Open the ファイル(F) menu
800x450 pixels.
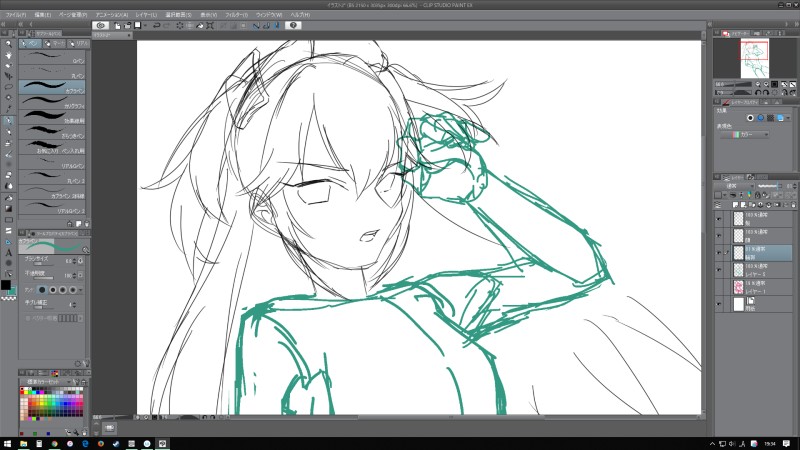16,15
